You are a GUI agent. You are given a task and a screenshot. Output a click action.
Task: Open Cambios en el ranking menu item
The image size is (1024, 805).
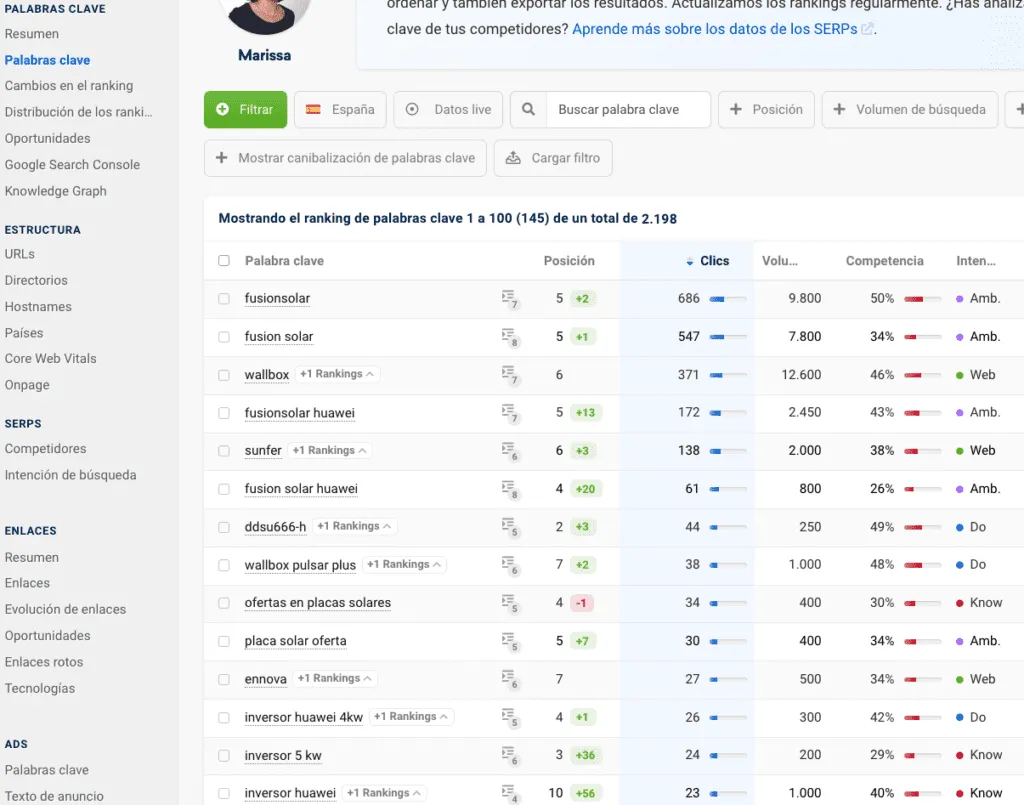69,86
